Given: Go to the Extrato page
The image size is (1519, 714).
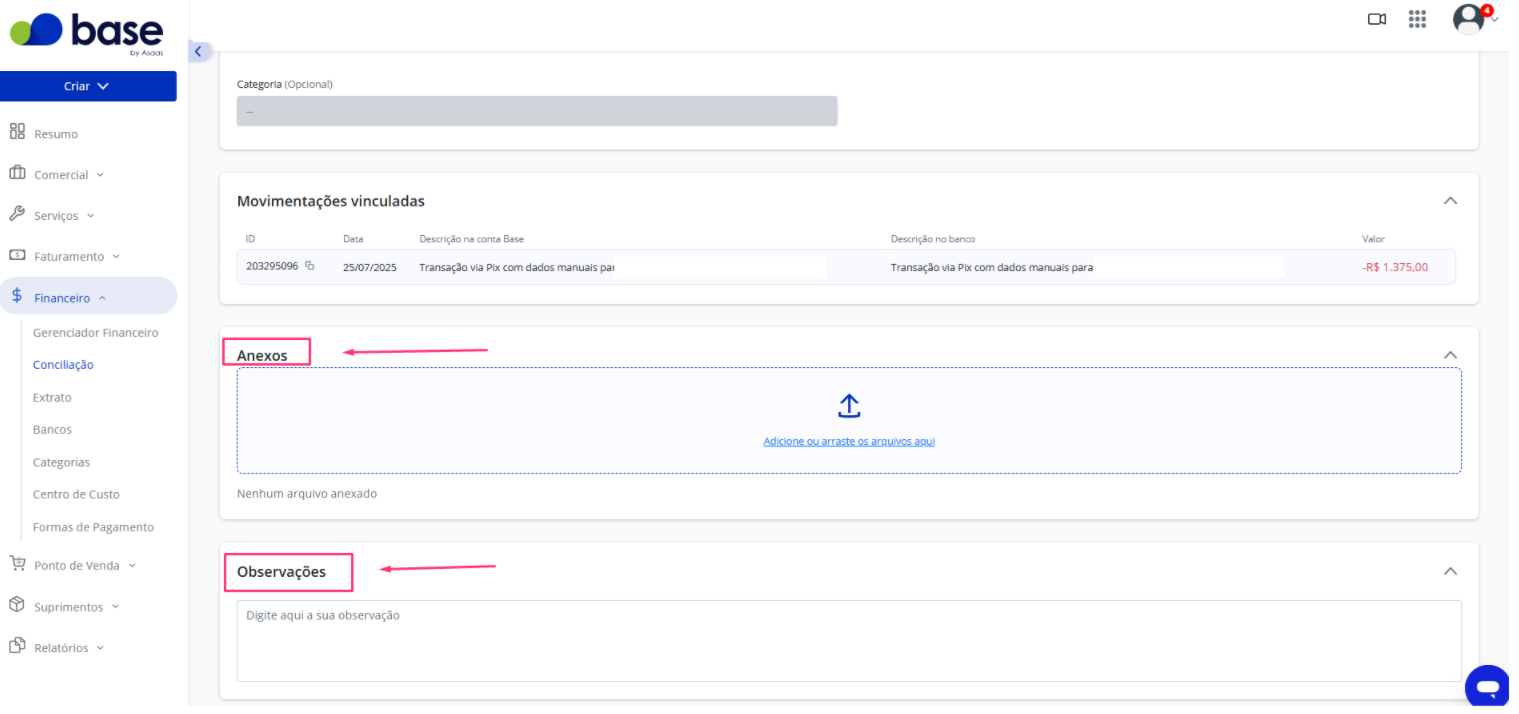Looking at the screenshot, I should (52, 397).
